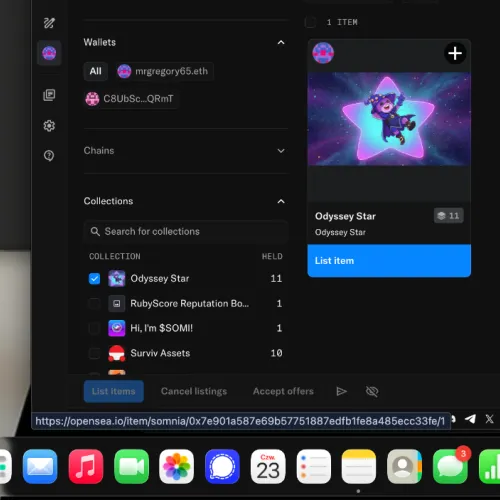The image size is (500, 500).
Task: Open the studio pen-and-ruler sidebar icon
Action: coord(49,23)
